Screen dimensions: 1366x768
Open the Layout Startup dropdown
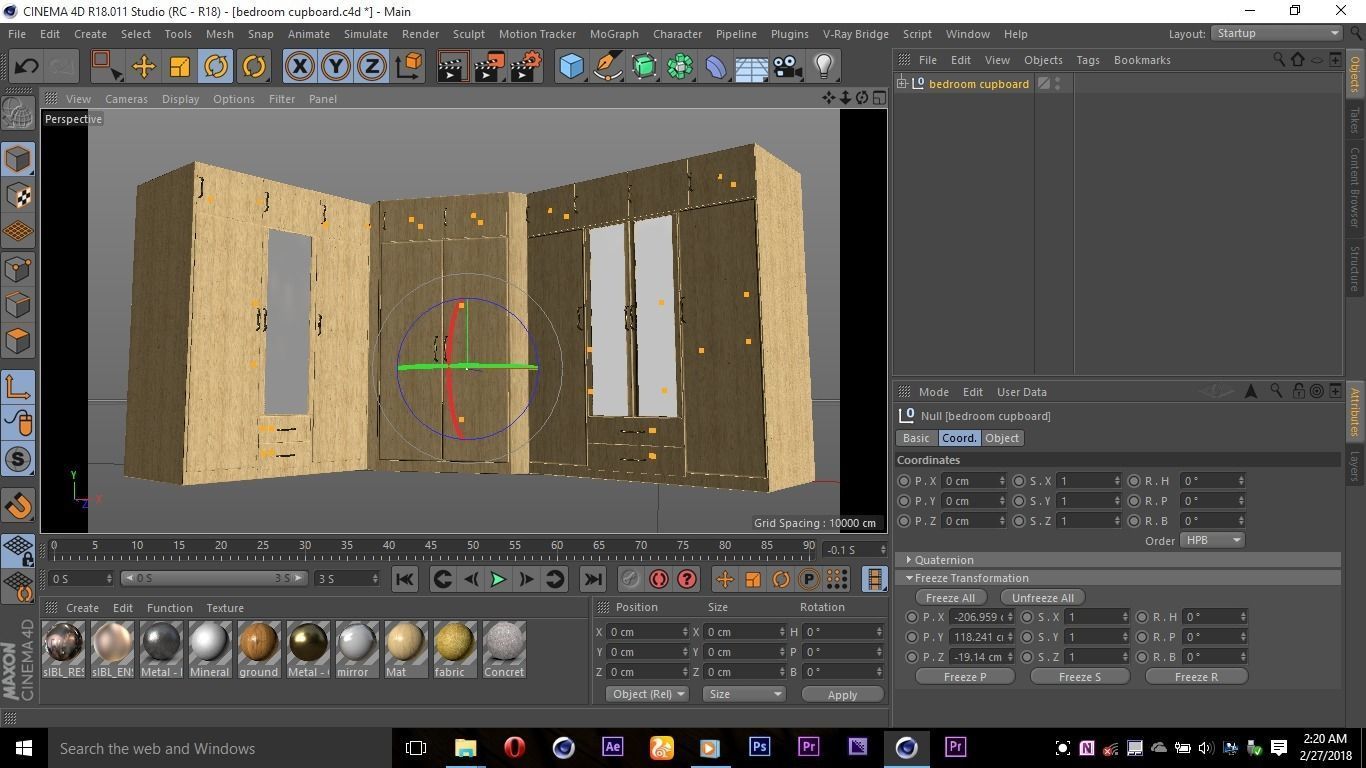[1276, 33]
